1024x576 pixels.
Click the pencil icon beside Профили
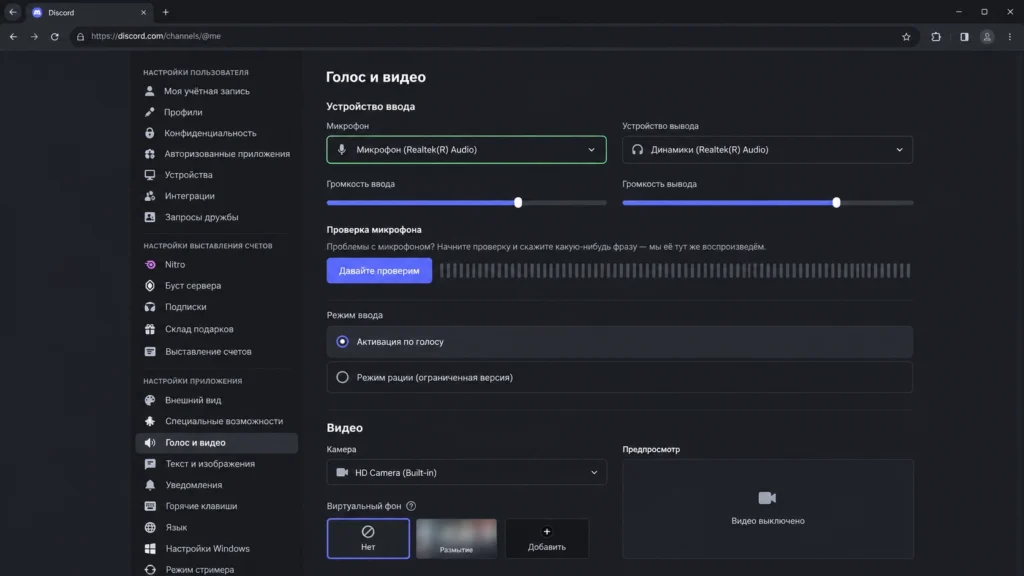pyautogui.click(x=150, y=112)
